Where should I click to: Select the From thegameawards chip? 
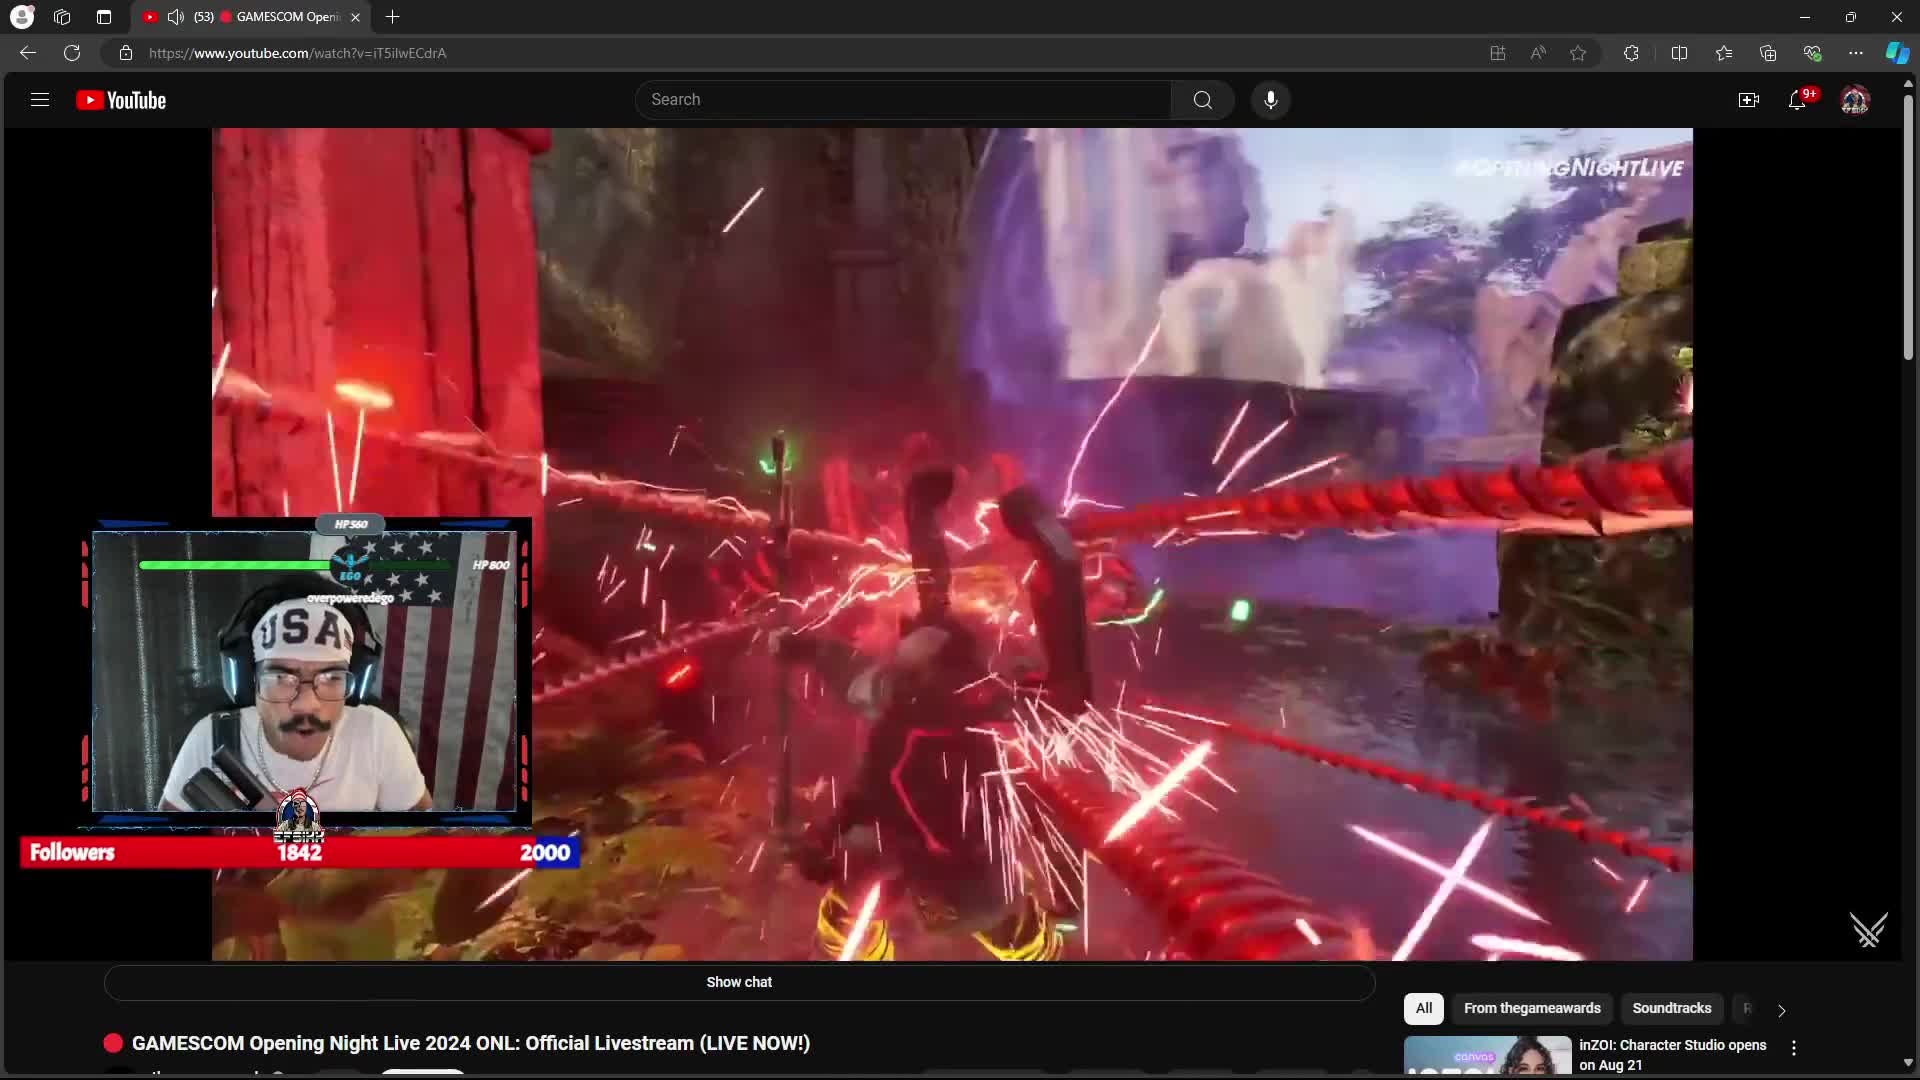(x=1532, y=1008)
